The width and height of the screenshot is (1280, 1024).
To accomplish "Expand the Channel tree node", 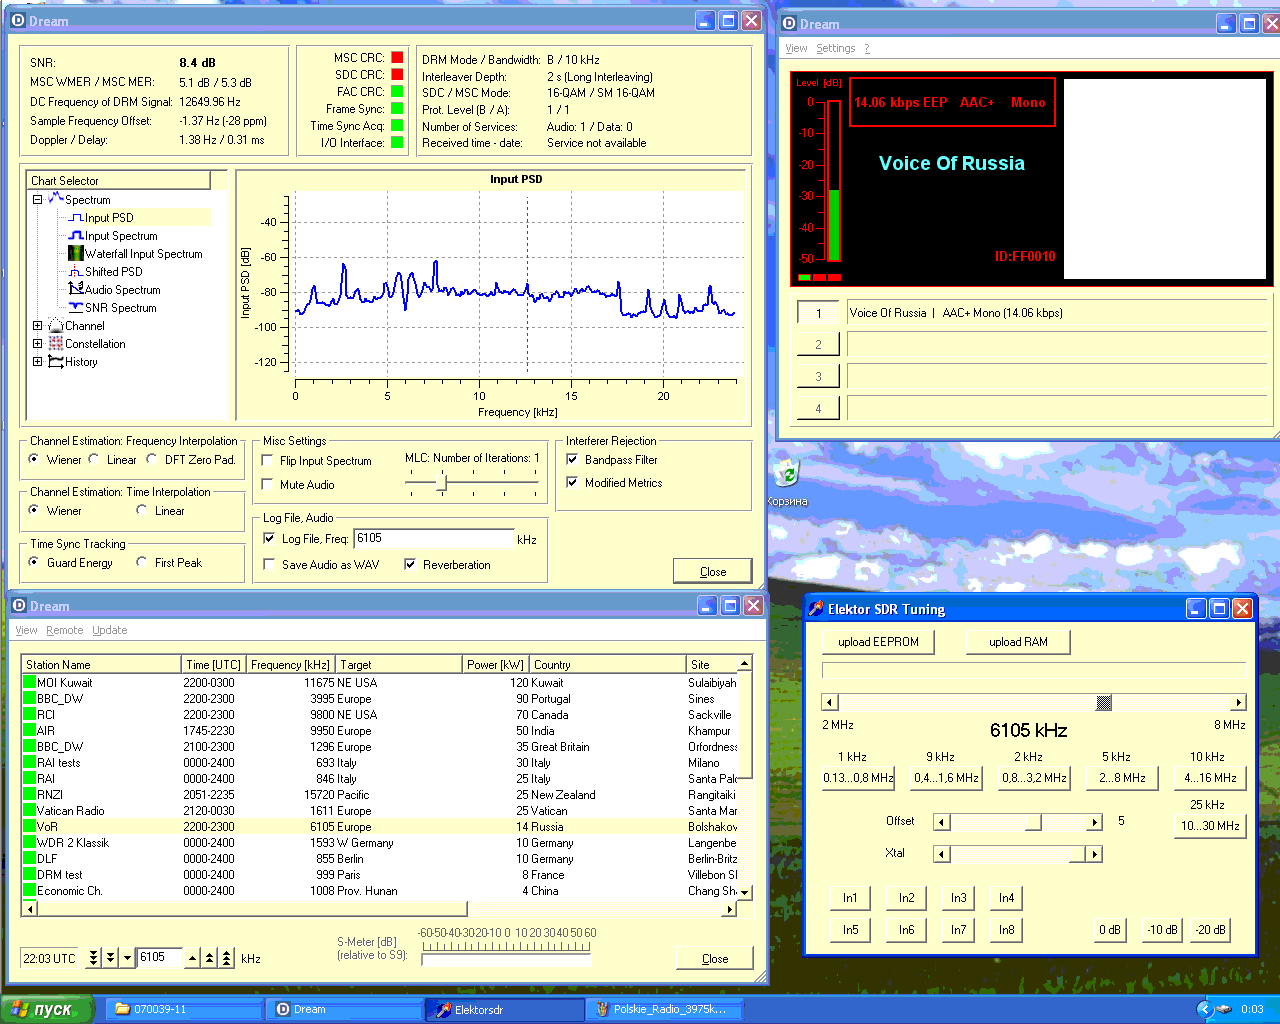I will click(38, 326).
